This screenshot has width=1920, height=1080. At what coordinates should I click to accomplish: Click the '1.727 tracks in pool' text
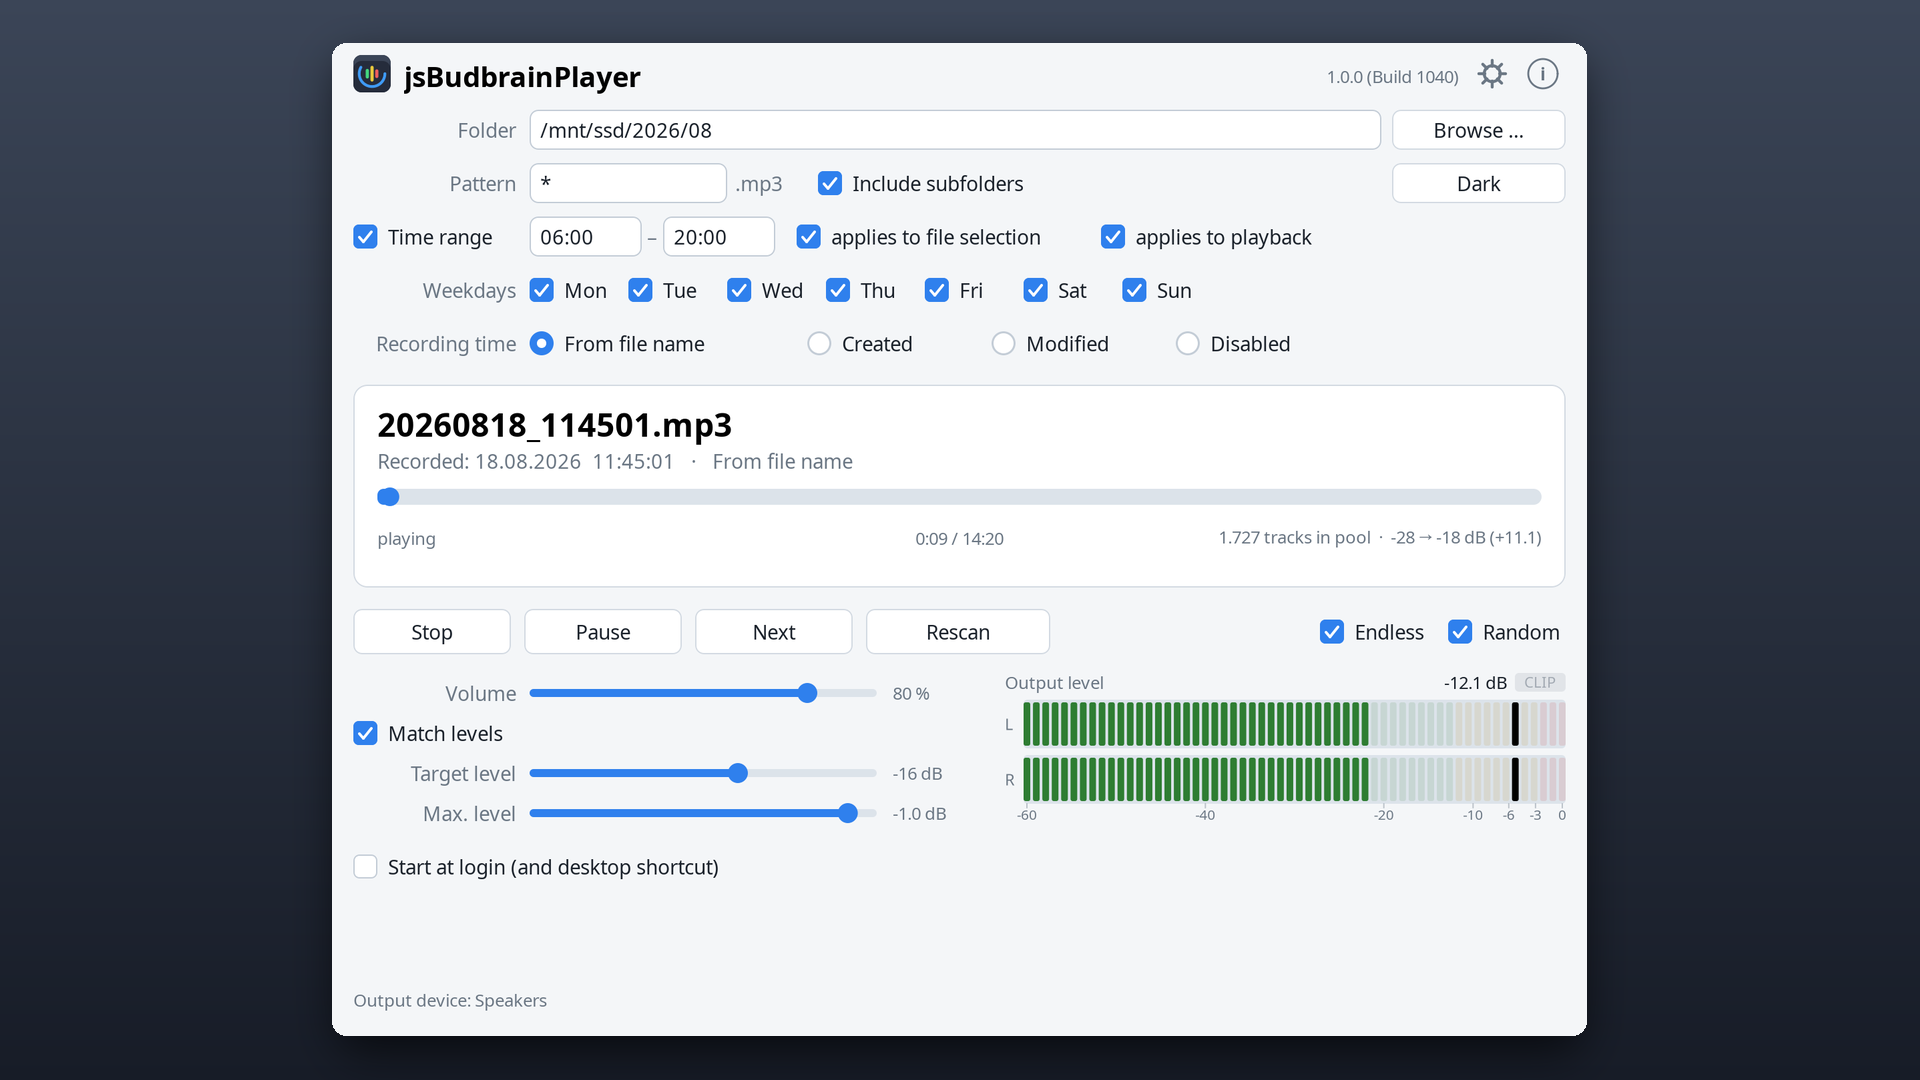pos(1294,538)
